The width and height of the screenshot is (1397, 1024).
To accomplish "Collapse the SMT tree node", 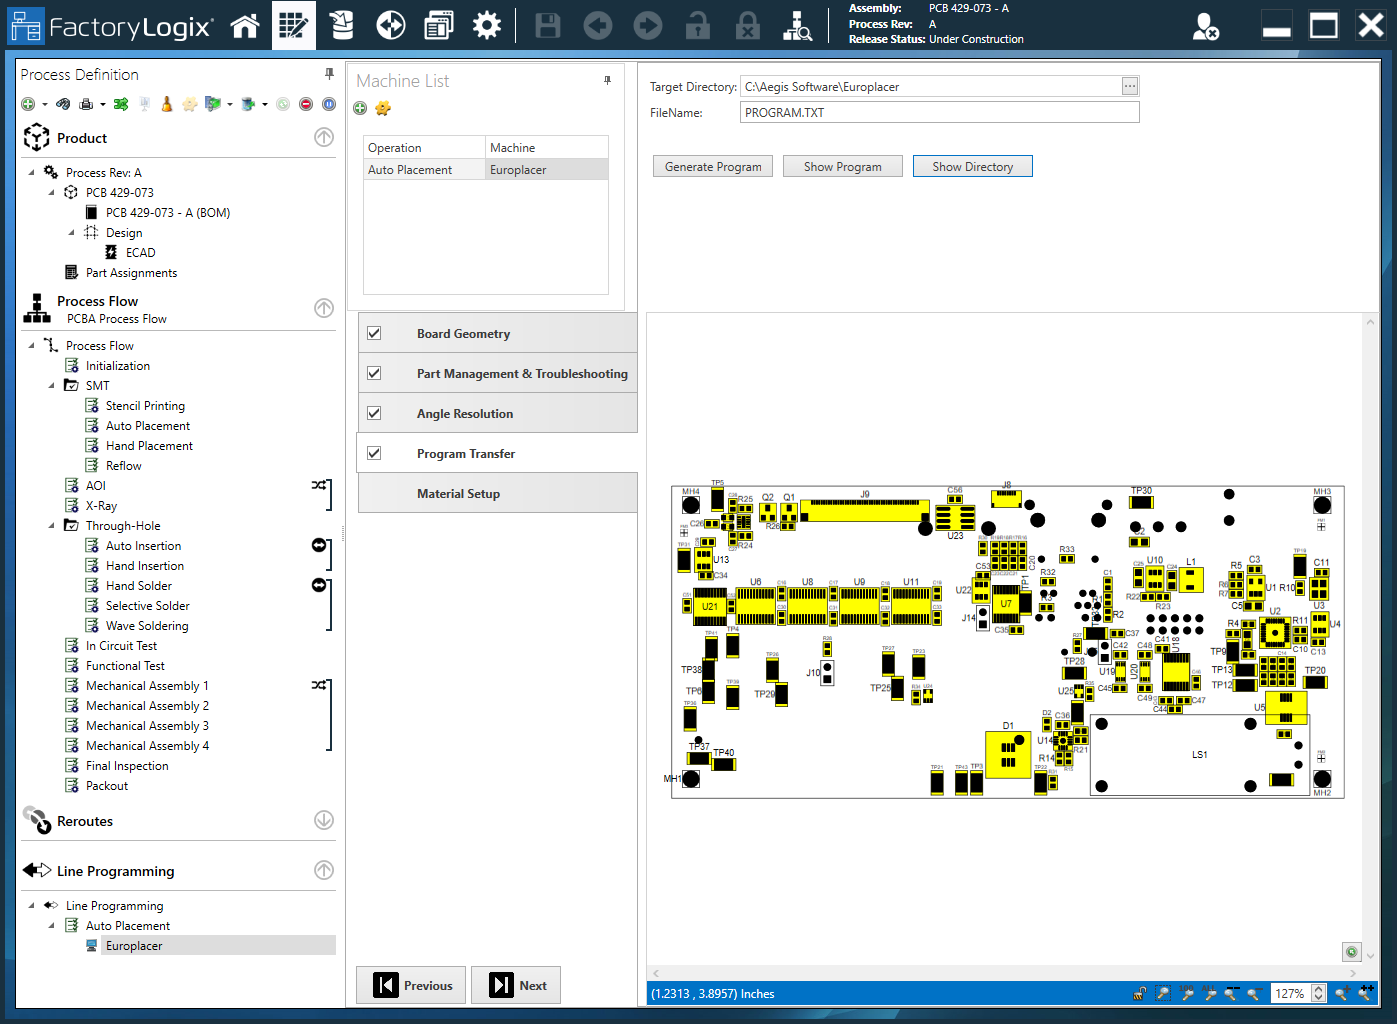I will coord(52,385).
